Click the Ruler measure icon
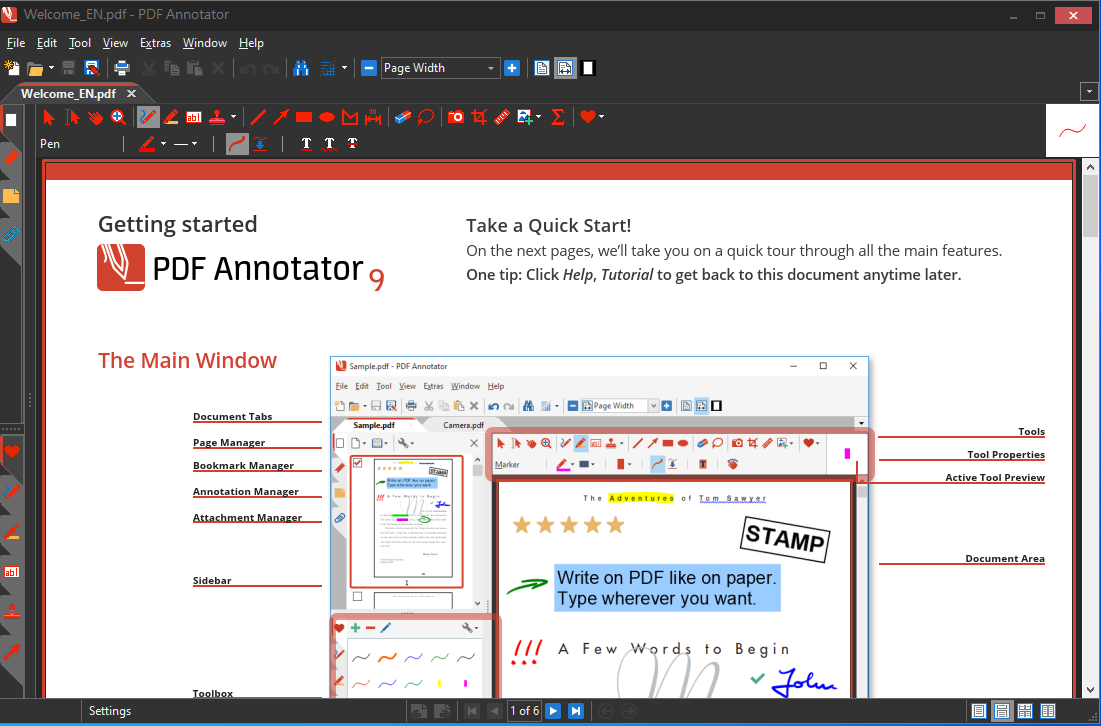Screen dimensions: 1101x726 tap(501, 117)
